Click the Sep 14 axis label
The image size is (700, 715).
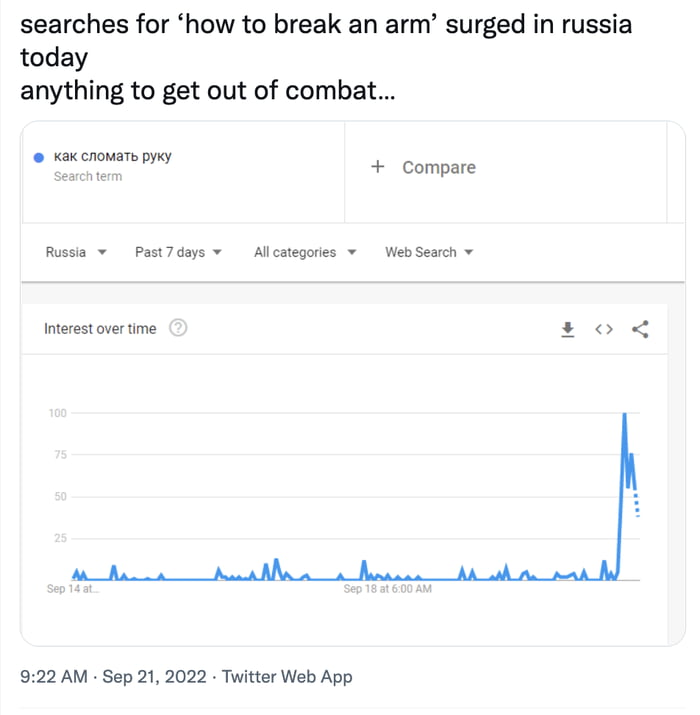72,589
